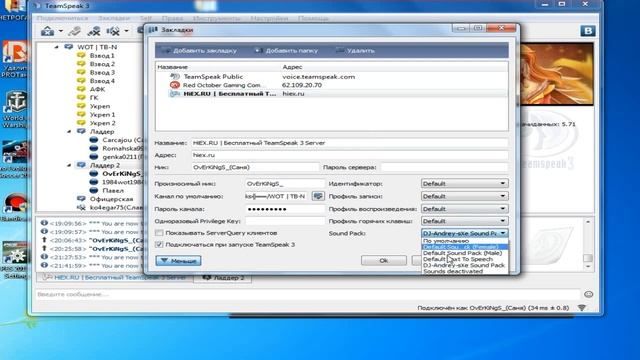Open the emoticon picker icon beside chat input
The image size is (640, 360).
[588, 294]
